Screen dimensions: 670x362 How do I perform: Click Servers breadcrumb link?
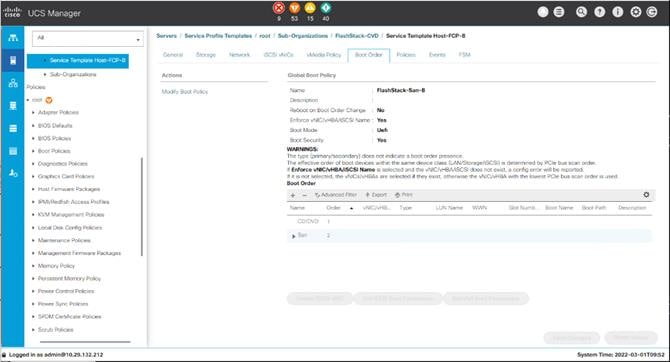(x=166, y=36)
